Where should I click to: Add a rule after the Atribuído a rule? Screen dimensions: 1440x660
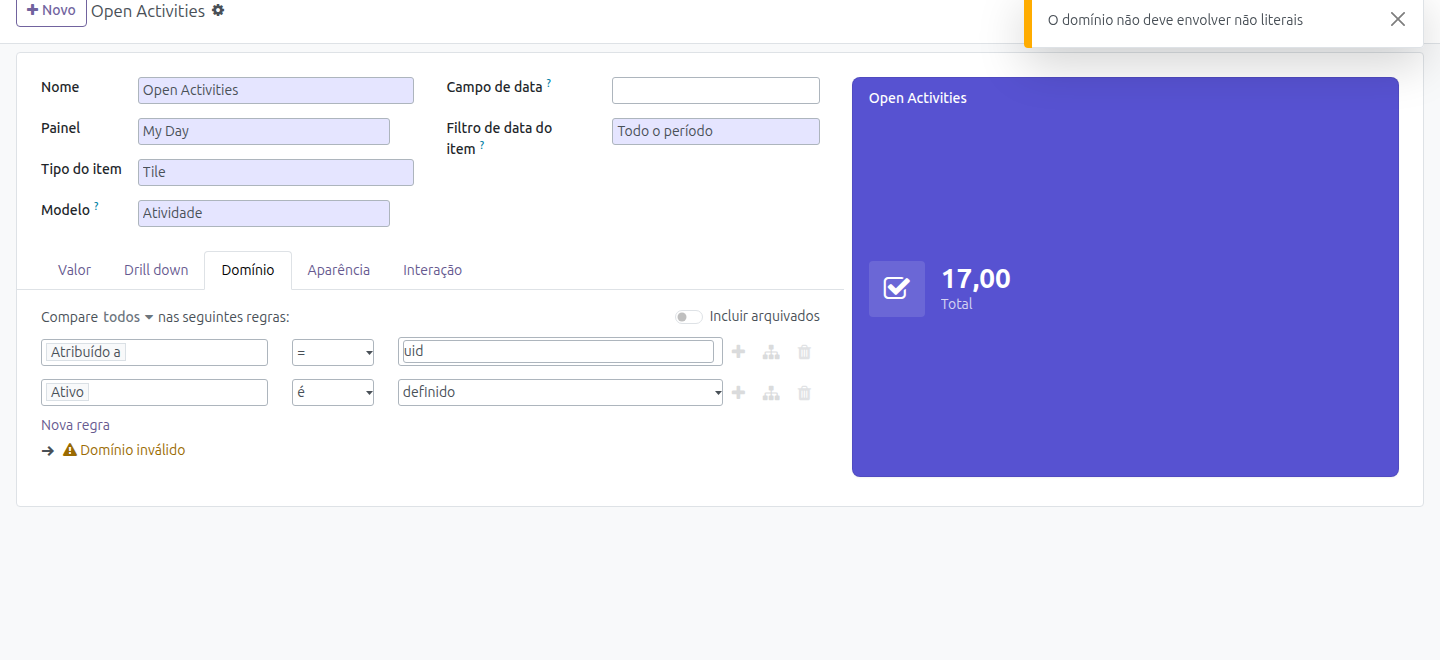click(x=738, y=352)
